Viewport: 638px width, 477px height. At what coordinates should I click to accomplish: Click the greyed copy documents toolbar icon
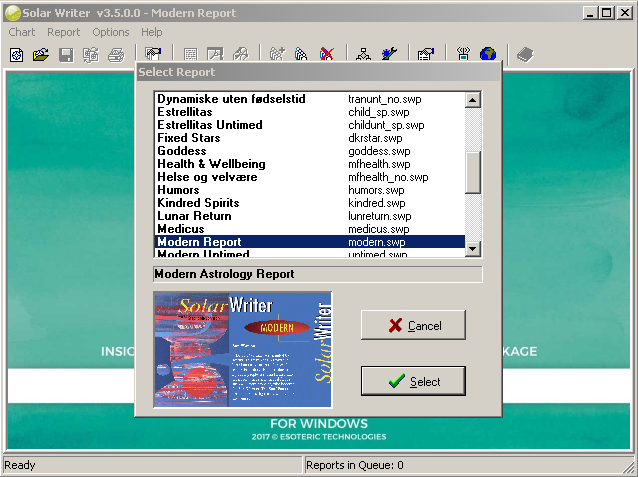click(91, 55)
